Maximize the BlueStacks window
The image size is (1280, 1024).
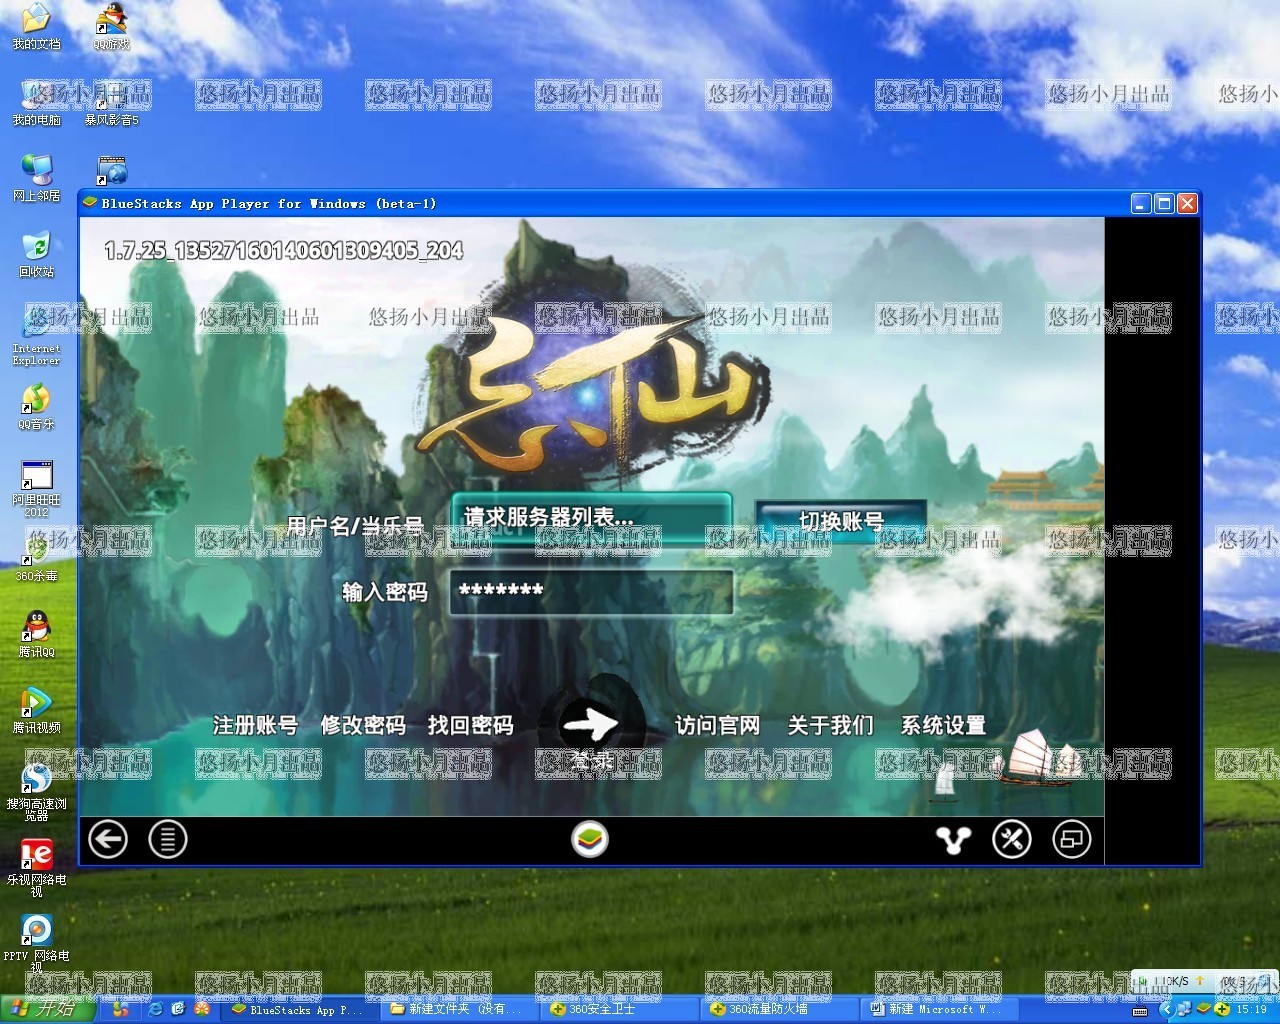(1164, 204)
